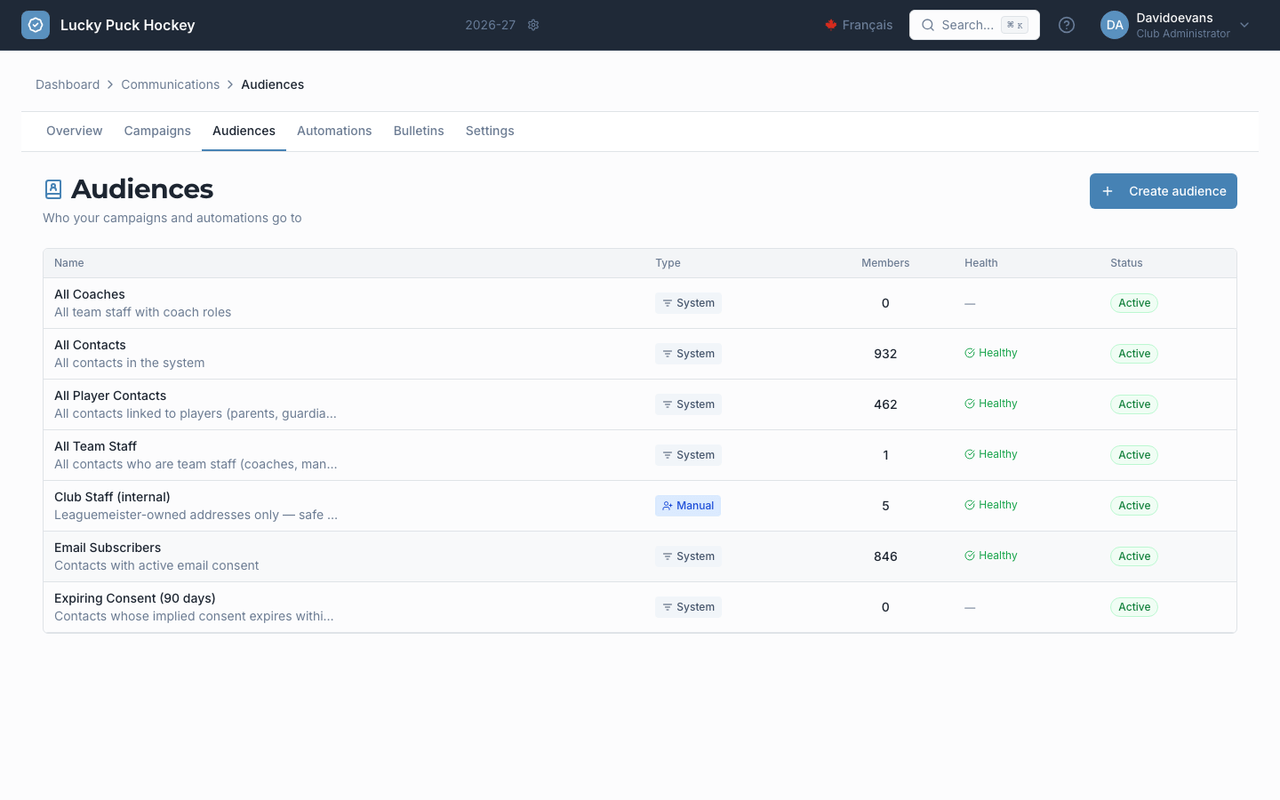Open the Automations tab
The height and width of the screenshot is (800, 1280).
coord(334,131)
